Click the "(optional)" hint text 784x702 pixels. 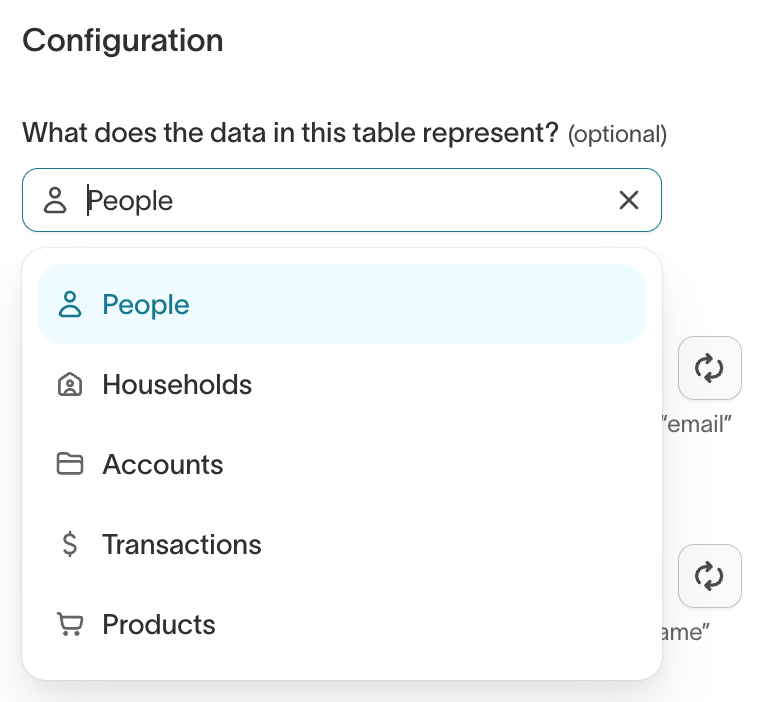click(617, 134)
